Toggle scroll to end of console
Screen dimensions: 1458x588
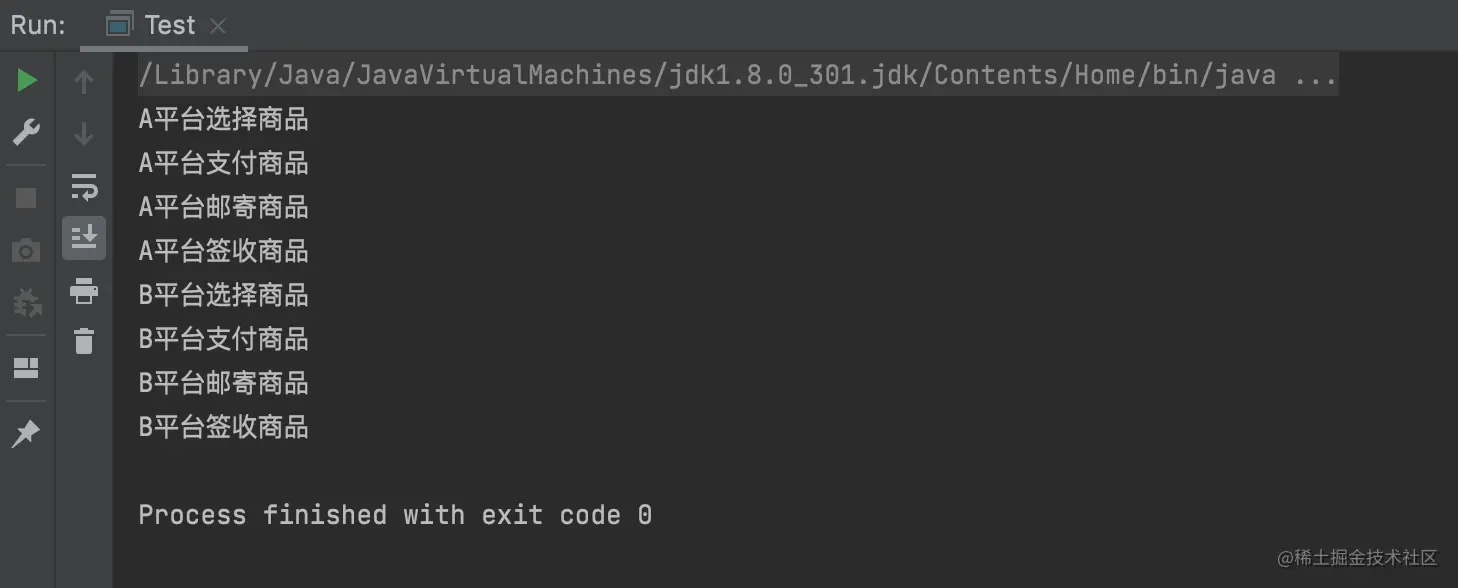pyautogui.click(x=84, y=238)
